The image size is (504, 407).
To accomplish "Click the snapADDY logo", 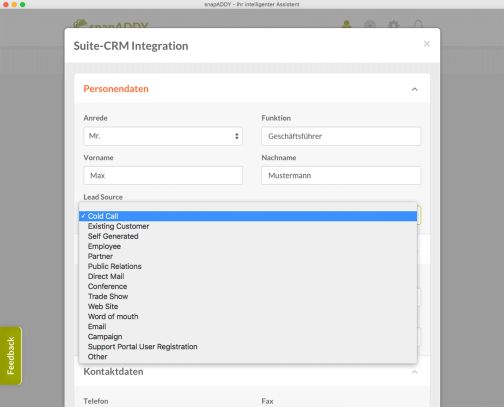I will (111, 24).
